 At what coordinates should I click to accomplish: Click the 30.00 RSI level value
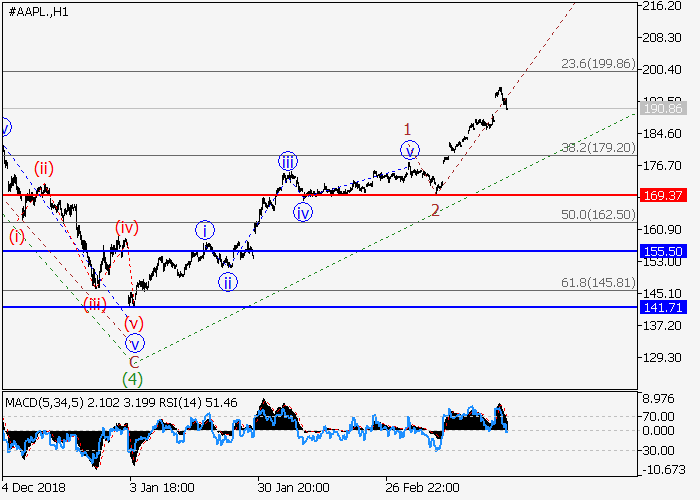(658, 450)
